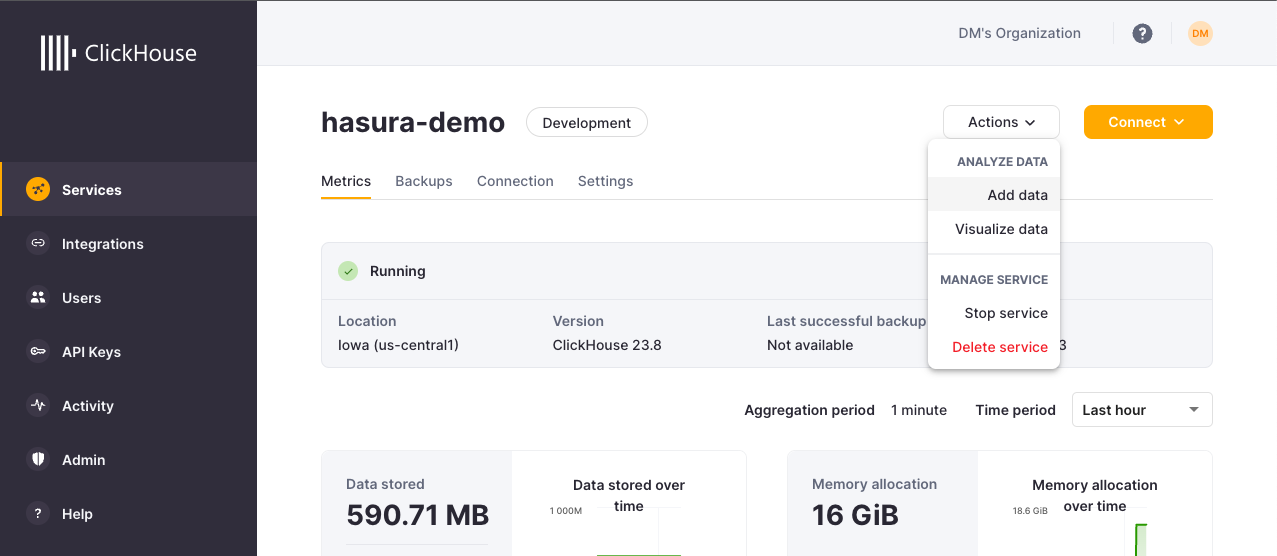Click the ClickHouse logo

(x=118, y=53)
